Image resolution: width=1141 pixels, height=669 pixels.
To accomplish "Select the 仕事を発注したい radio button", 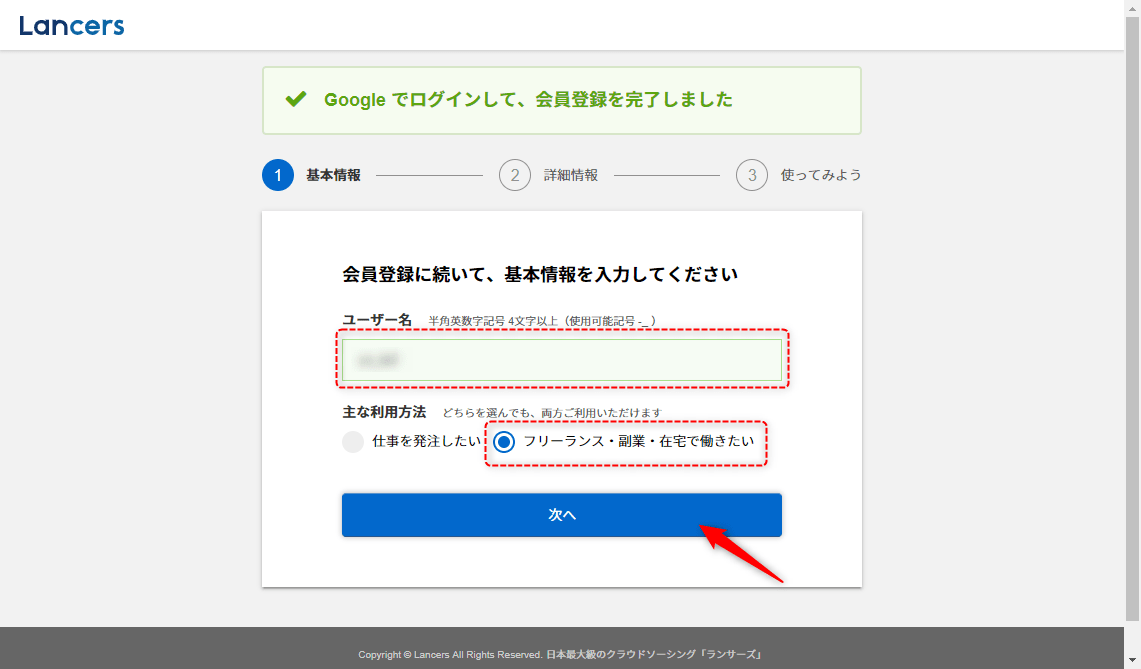I will coord(353,442).
